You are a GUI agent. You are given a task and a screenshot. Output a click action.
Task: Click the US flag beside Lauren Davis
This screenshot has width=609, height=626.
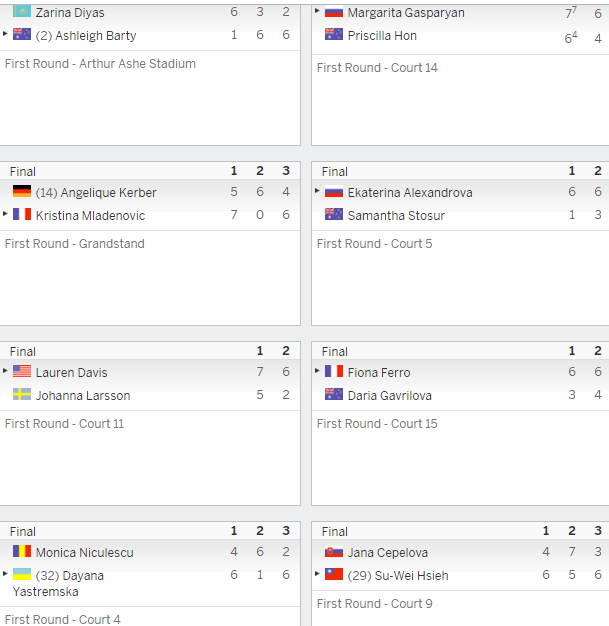tap(22, 371)
